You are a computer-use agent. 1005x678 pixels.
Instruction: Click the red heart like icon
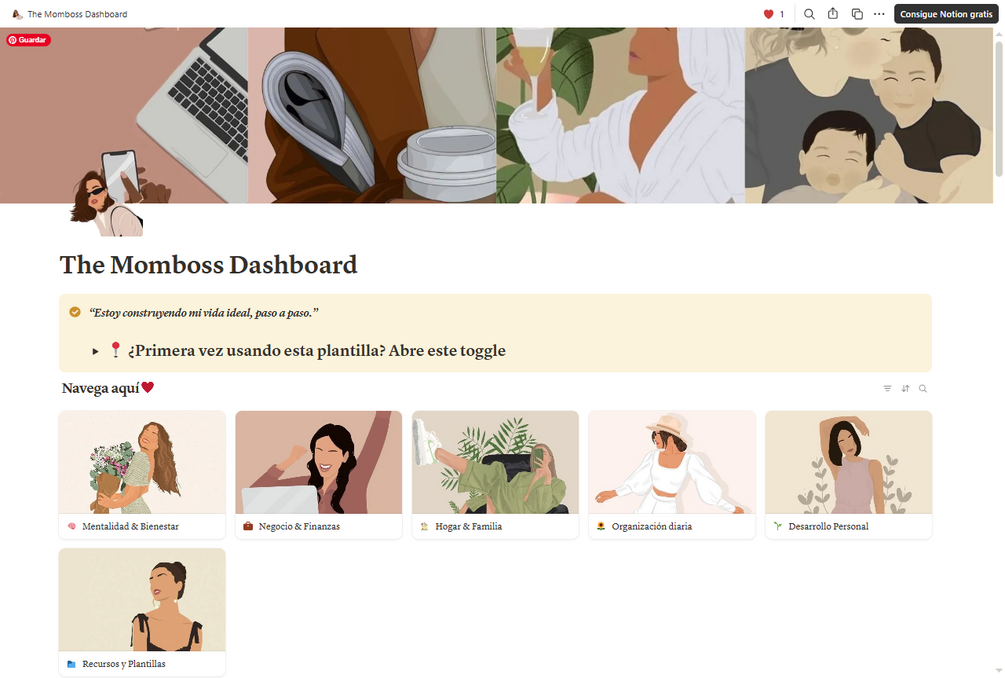[x=768, y=14]
